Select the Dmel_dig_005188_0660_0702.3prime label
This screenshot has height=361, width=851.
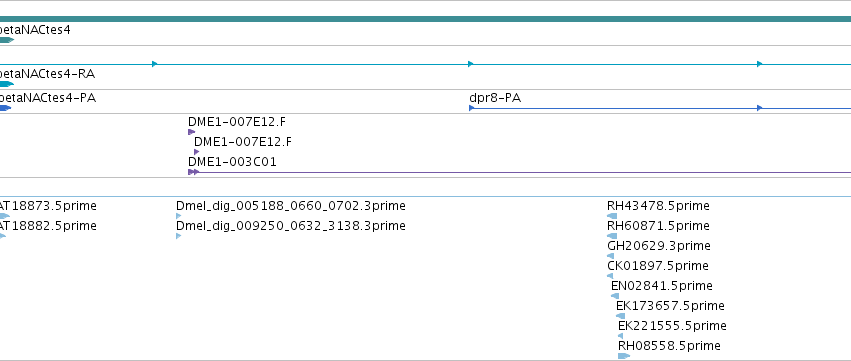click(x=291, y=206)
